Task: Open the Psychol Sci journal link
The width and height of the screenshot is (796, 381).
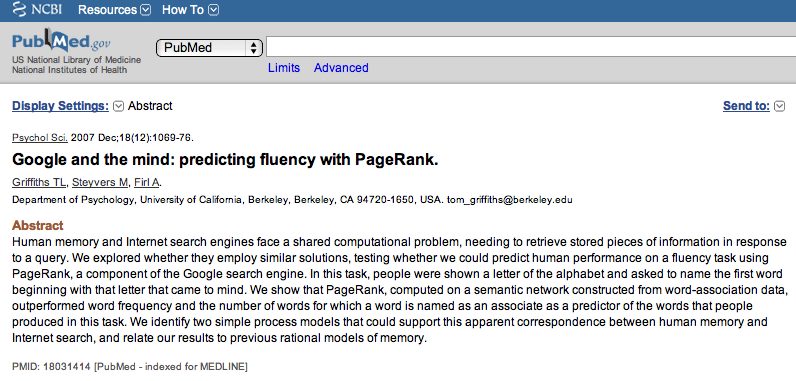Action: click(x=40, y=137)
